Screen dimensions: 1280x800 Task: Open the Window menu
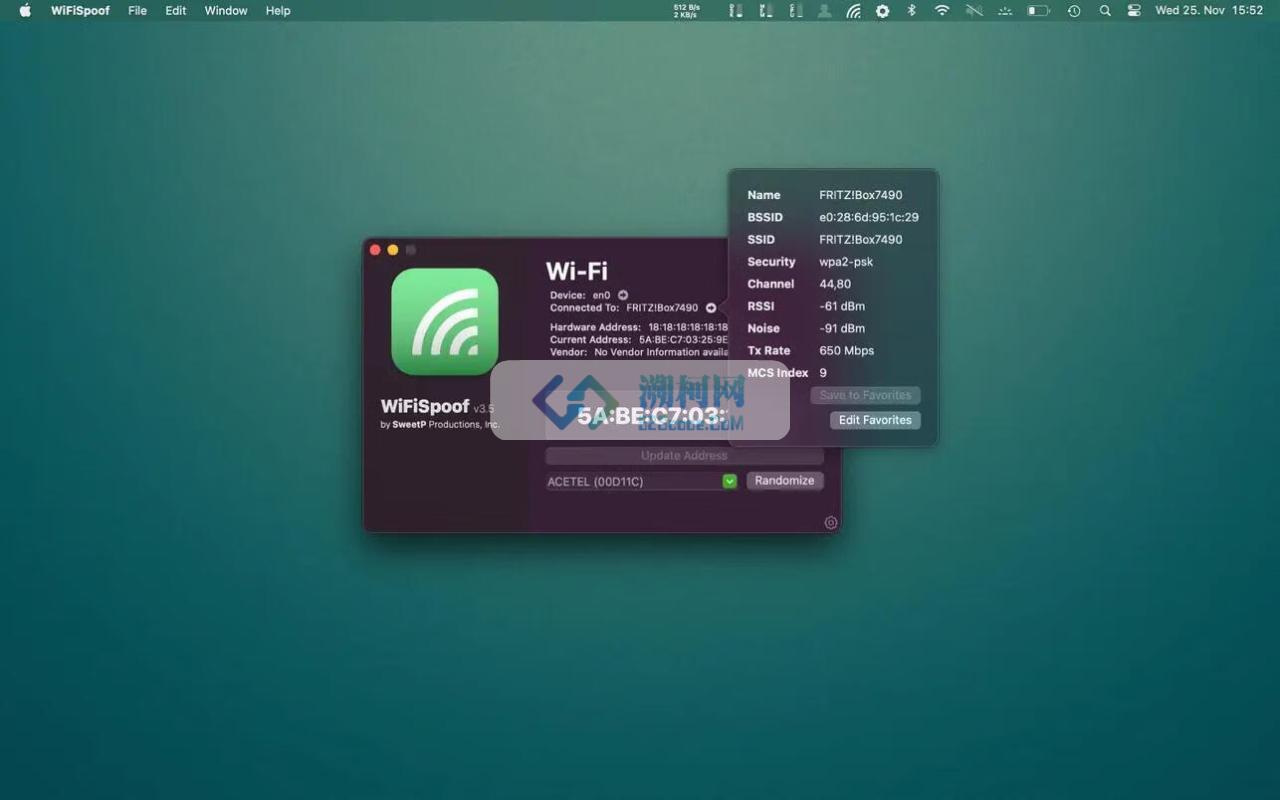226,10
